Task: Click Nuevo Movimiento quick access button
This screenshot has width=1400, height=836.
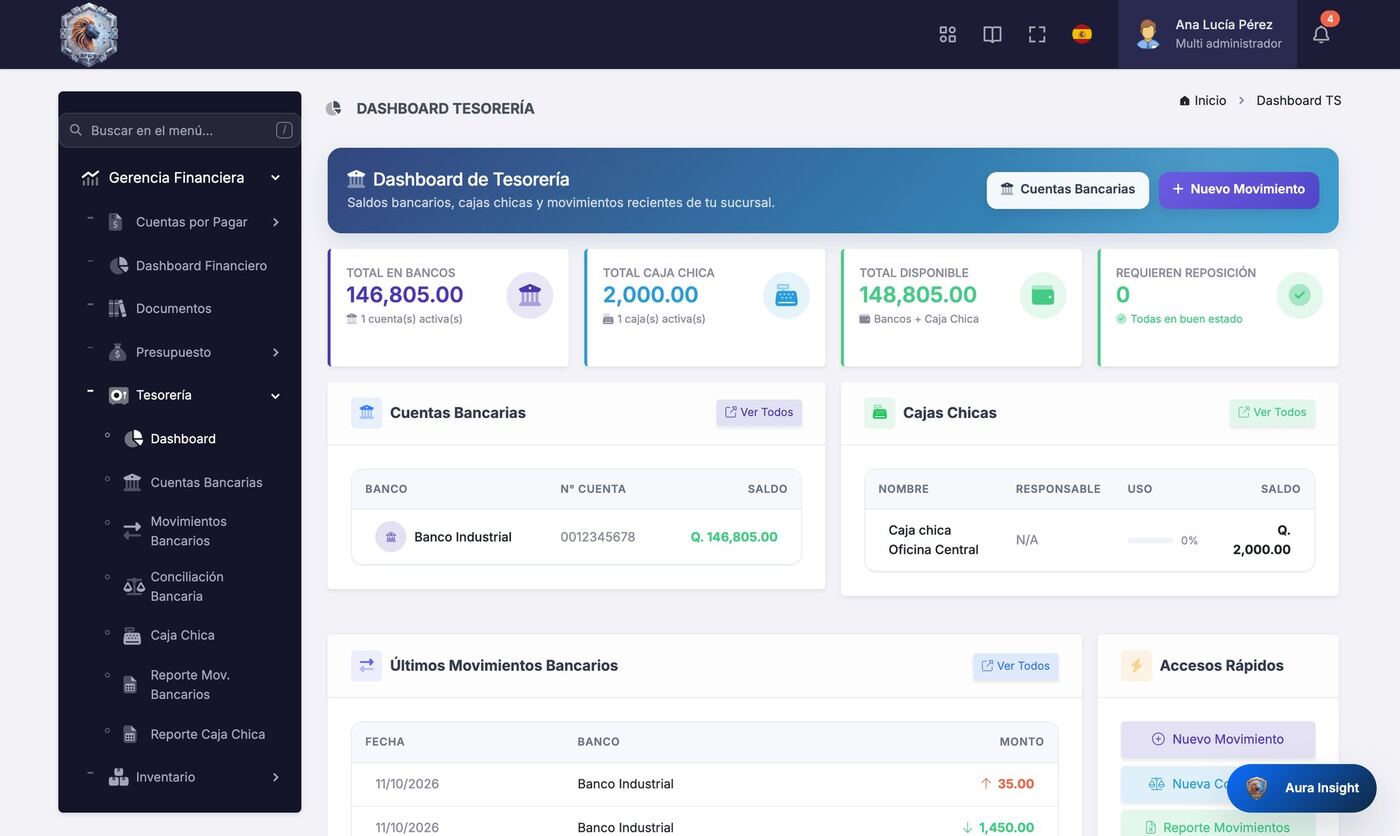Action: (1218, 740)
